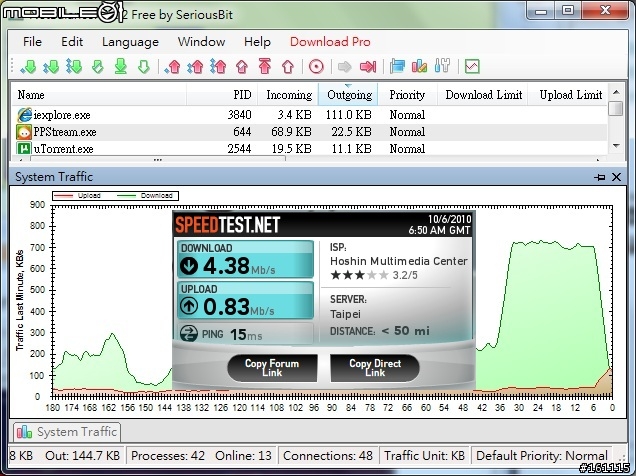Viewport: 636px width, 476px height.
Task: Click the Upload legend entry in chart
Action: click(x=78, y=196)
